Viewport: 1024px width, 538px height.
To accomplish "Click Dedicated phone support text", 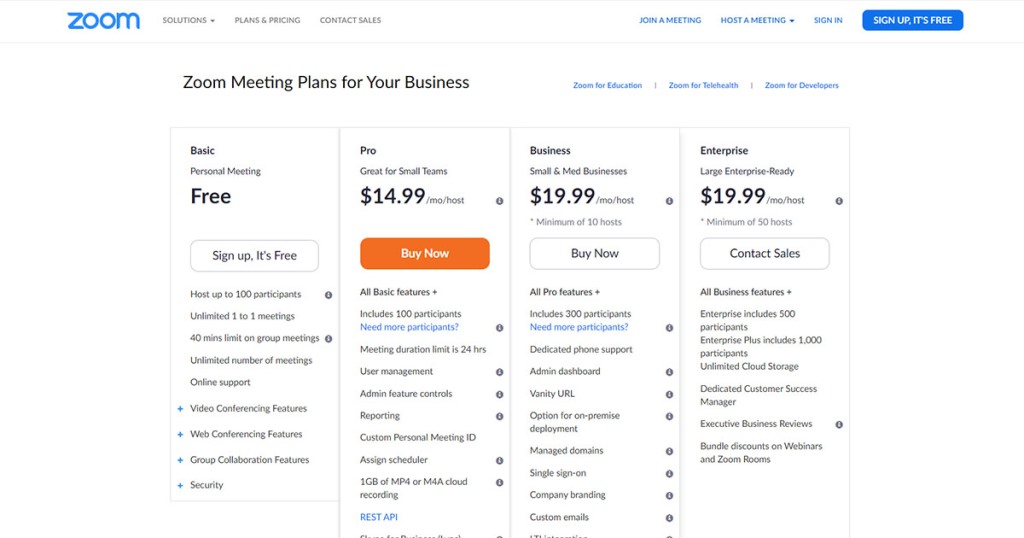I will 581,349.
